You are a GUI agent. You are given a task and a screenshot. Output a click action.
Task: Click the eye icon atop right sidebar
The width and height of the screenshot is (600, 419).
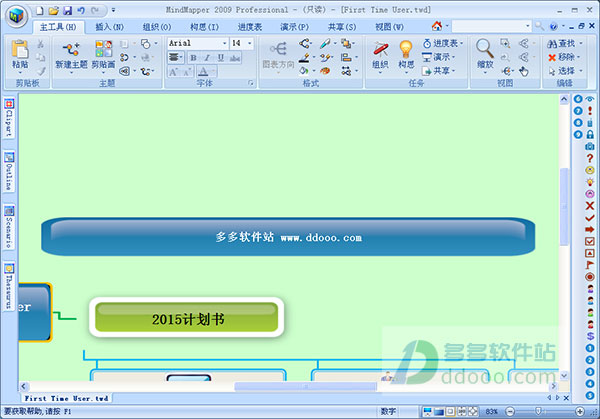click(590, 99)
